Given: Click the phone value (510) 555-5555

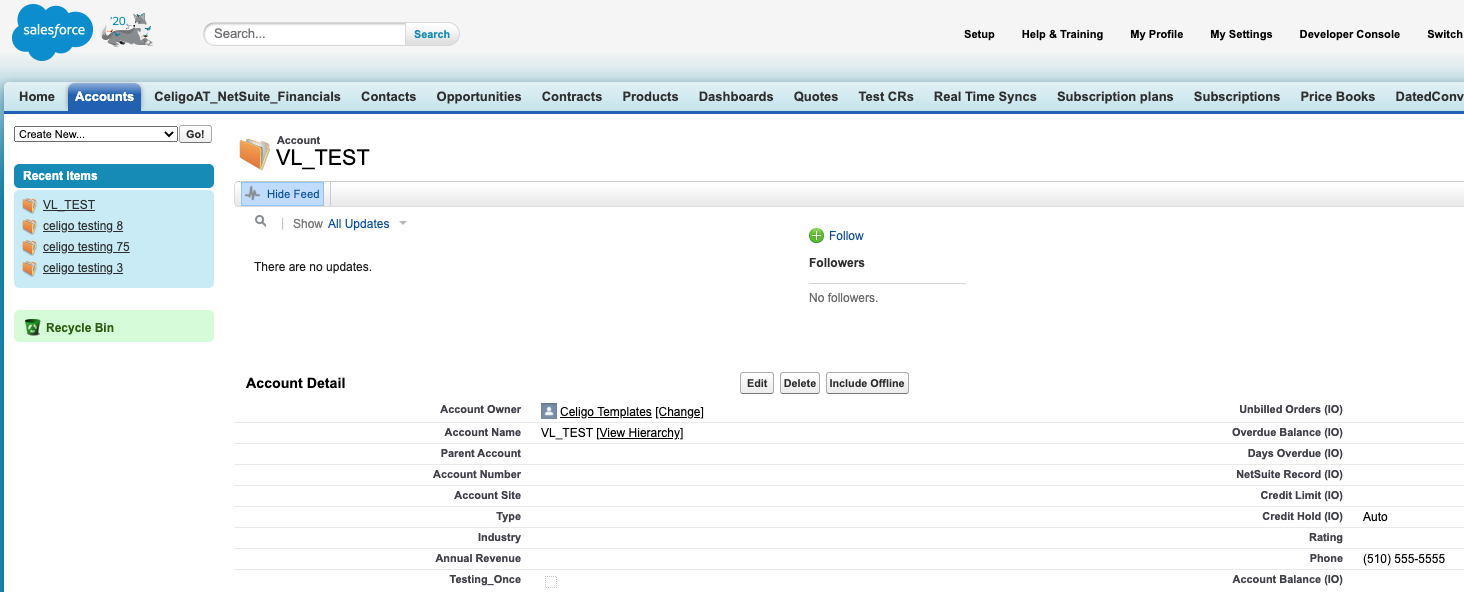Looking at the screenshot, I should click(1404, 559).
